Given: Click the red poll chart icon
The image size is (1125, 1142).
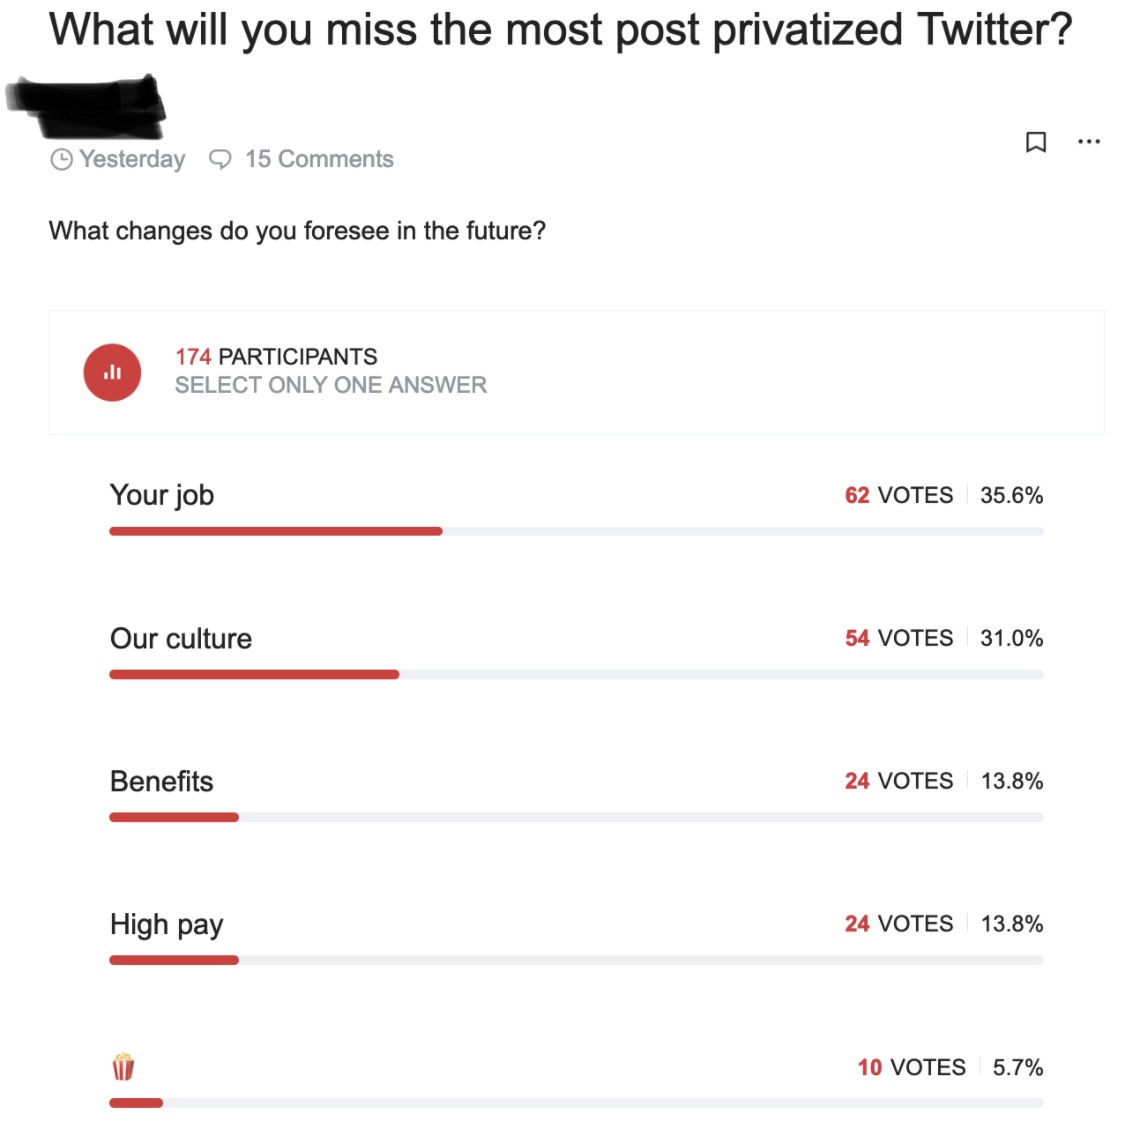Looking at the screenshot, I should click(x=112, y=372).
